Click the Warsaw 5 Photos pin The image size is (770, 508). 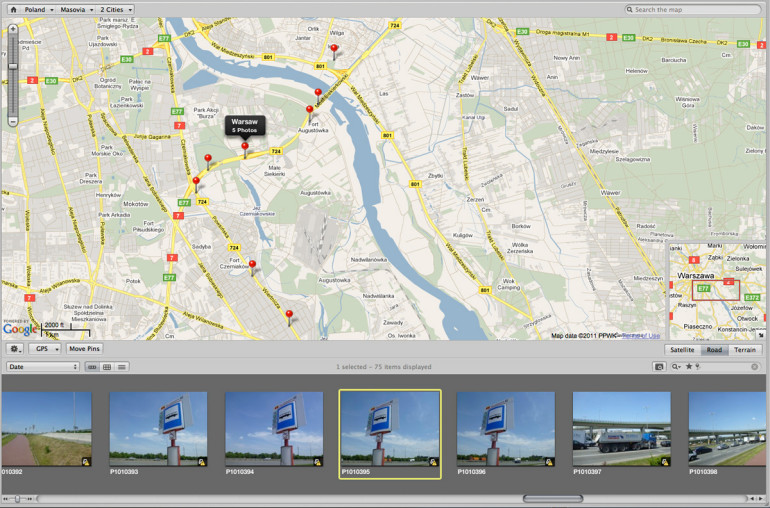pyautogui.click(x=245, y=148)
